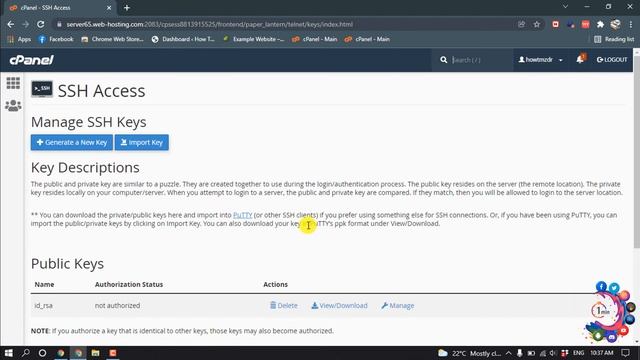The height and width of the screenshot is (360, 640).
Task: Click the search magnifier icon in cPanel header
Action: [444, 60]
